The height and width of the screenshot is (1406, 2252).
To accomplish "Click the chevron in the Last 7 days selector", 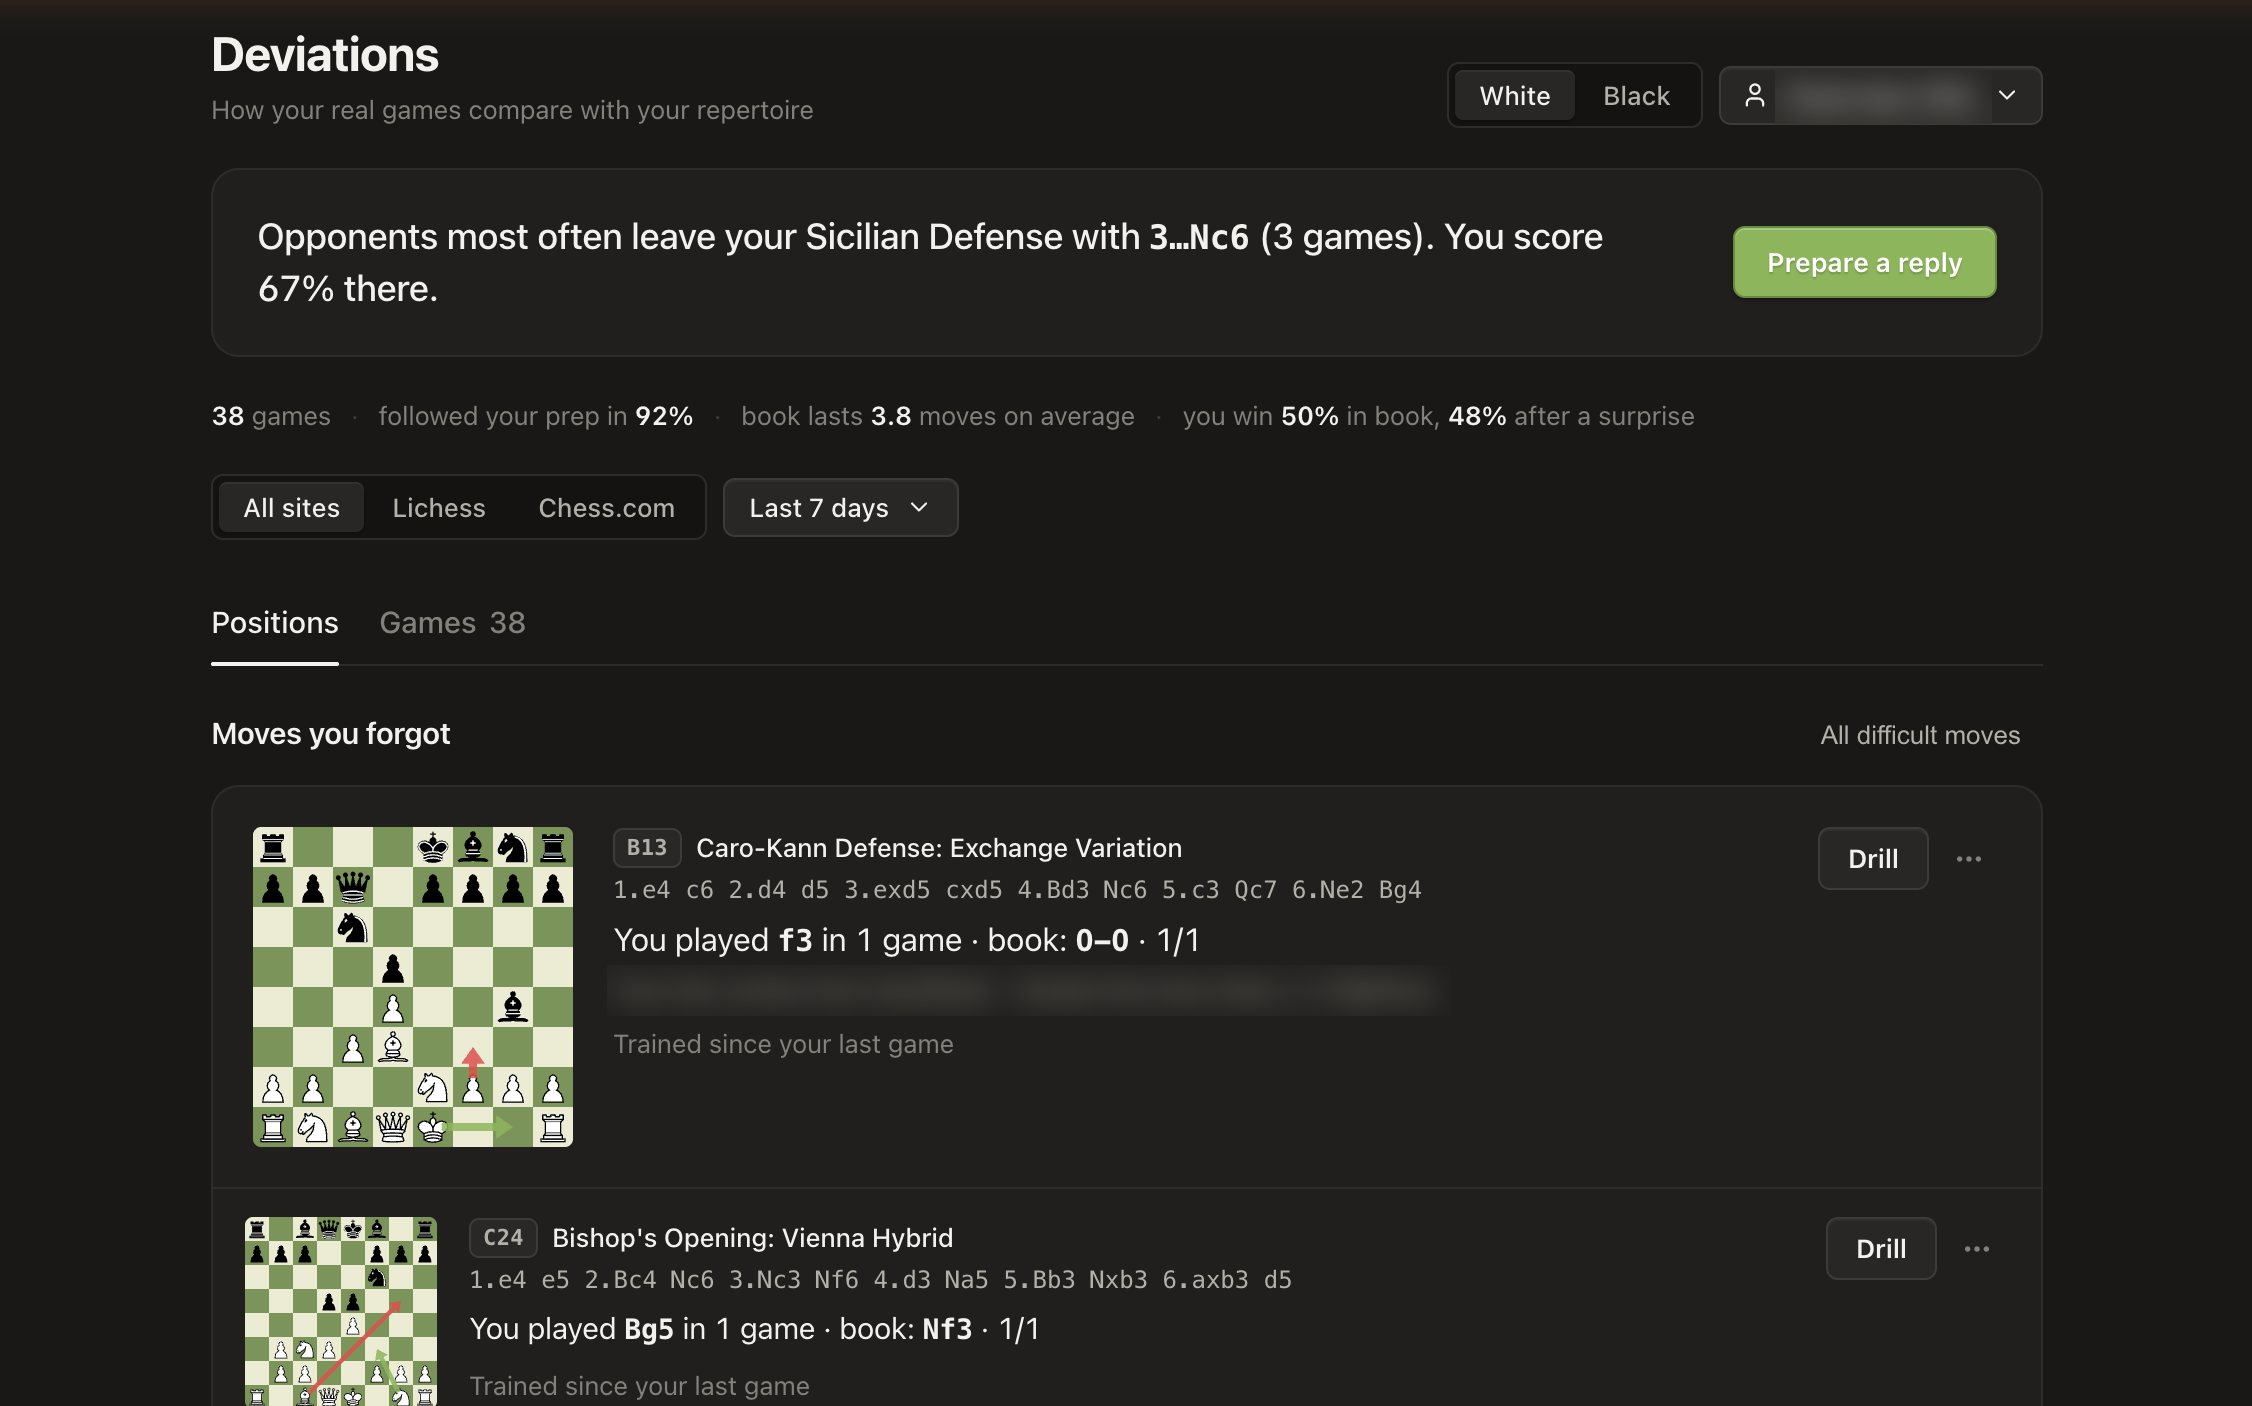I will (x=919, y=508).
